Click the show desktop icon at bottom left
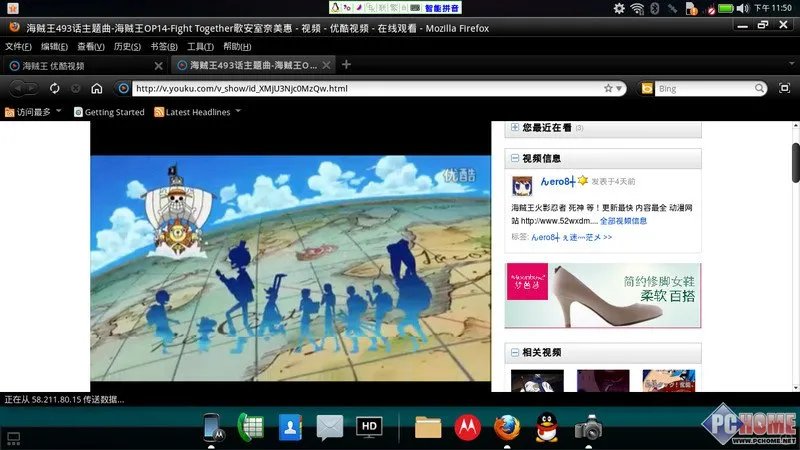The image size is (800, 450). pyautogui.click(x=13, y=438)
